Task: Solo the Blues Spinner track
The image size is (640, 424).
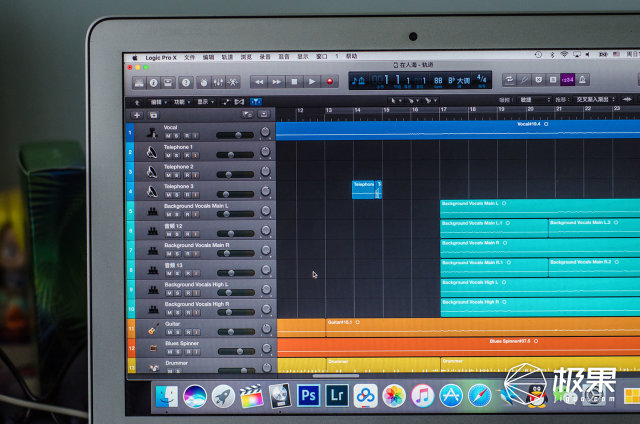Action: click(x=178, y=352)
